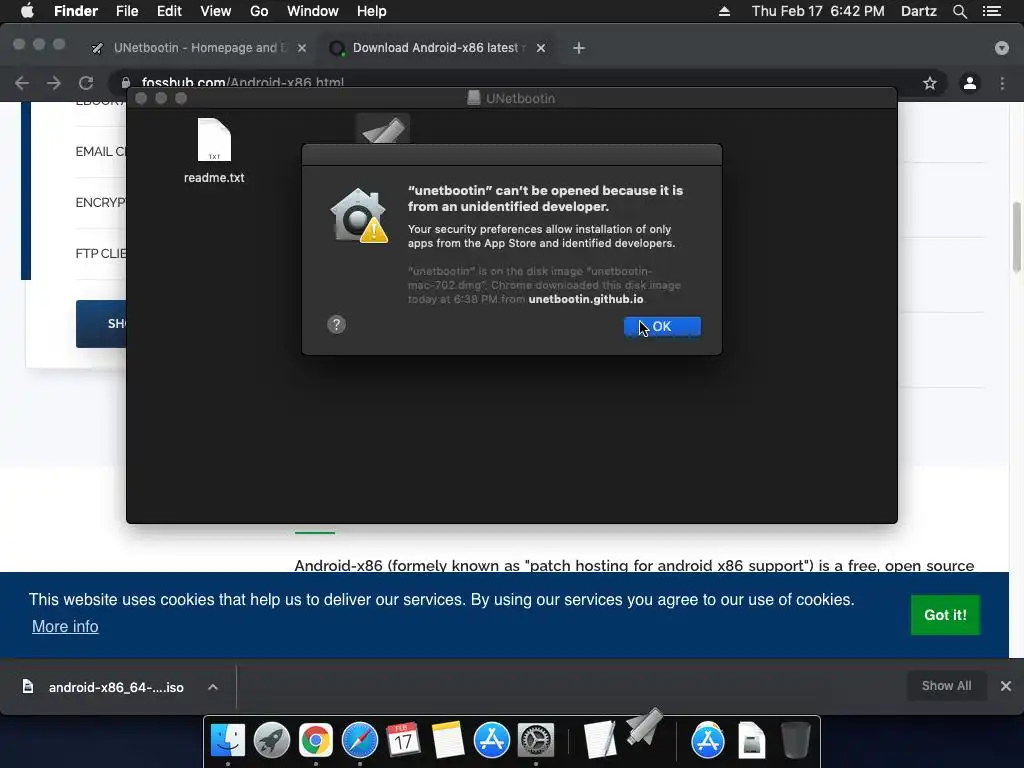Go back in Chrome
1024x768 pixels.
point(22,83)
